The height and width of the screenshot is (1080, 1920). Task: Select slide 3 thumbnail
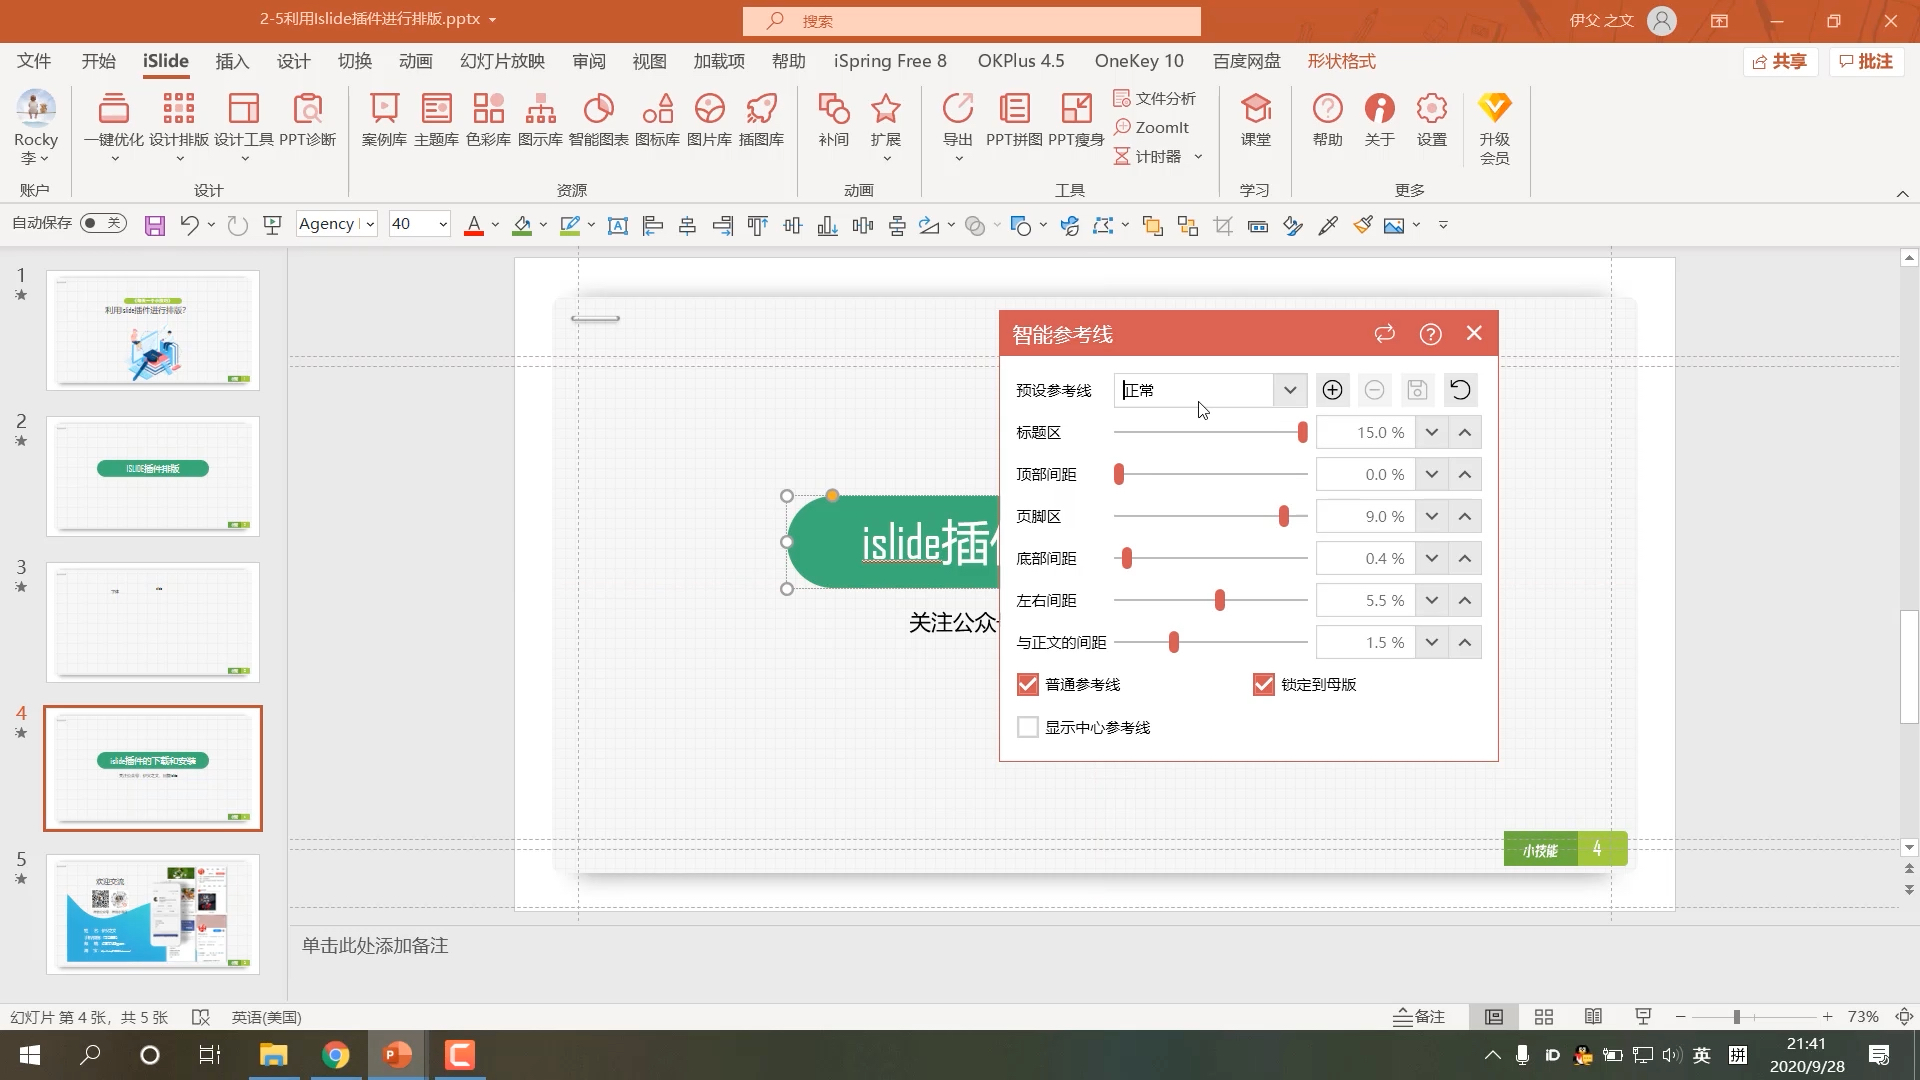[x=152, y=621]
